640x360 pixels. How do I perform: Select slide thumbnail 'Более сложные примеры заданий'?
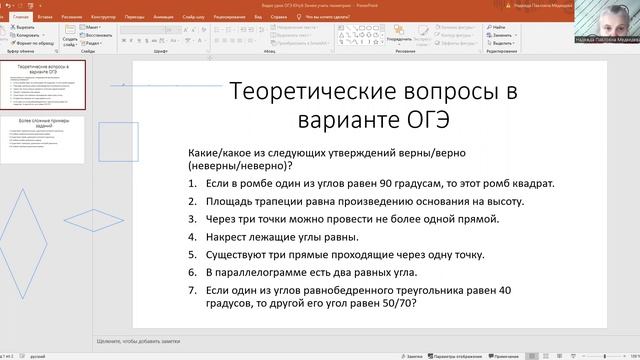pyautogui.click(x=43, y=140)
